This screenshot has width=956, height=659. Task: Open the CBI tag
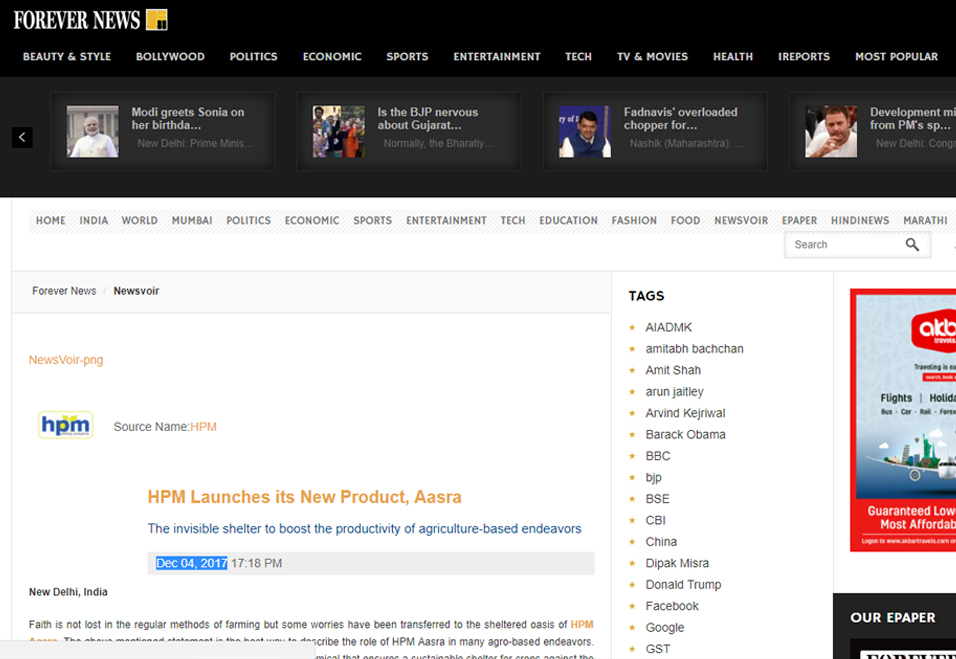[655, 520]
